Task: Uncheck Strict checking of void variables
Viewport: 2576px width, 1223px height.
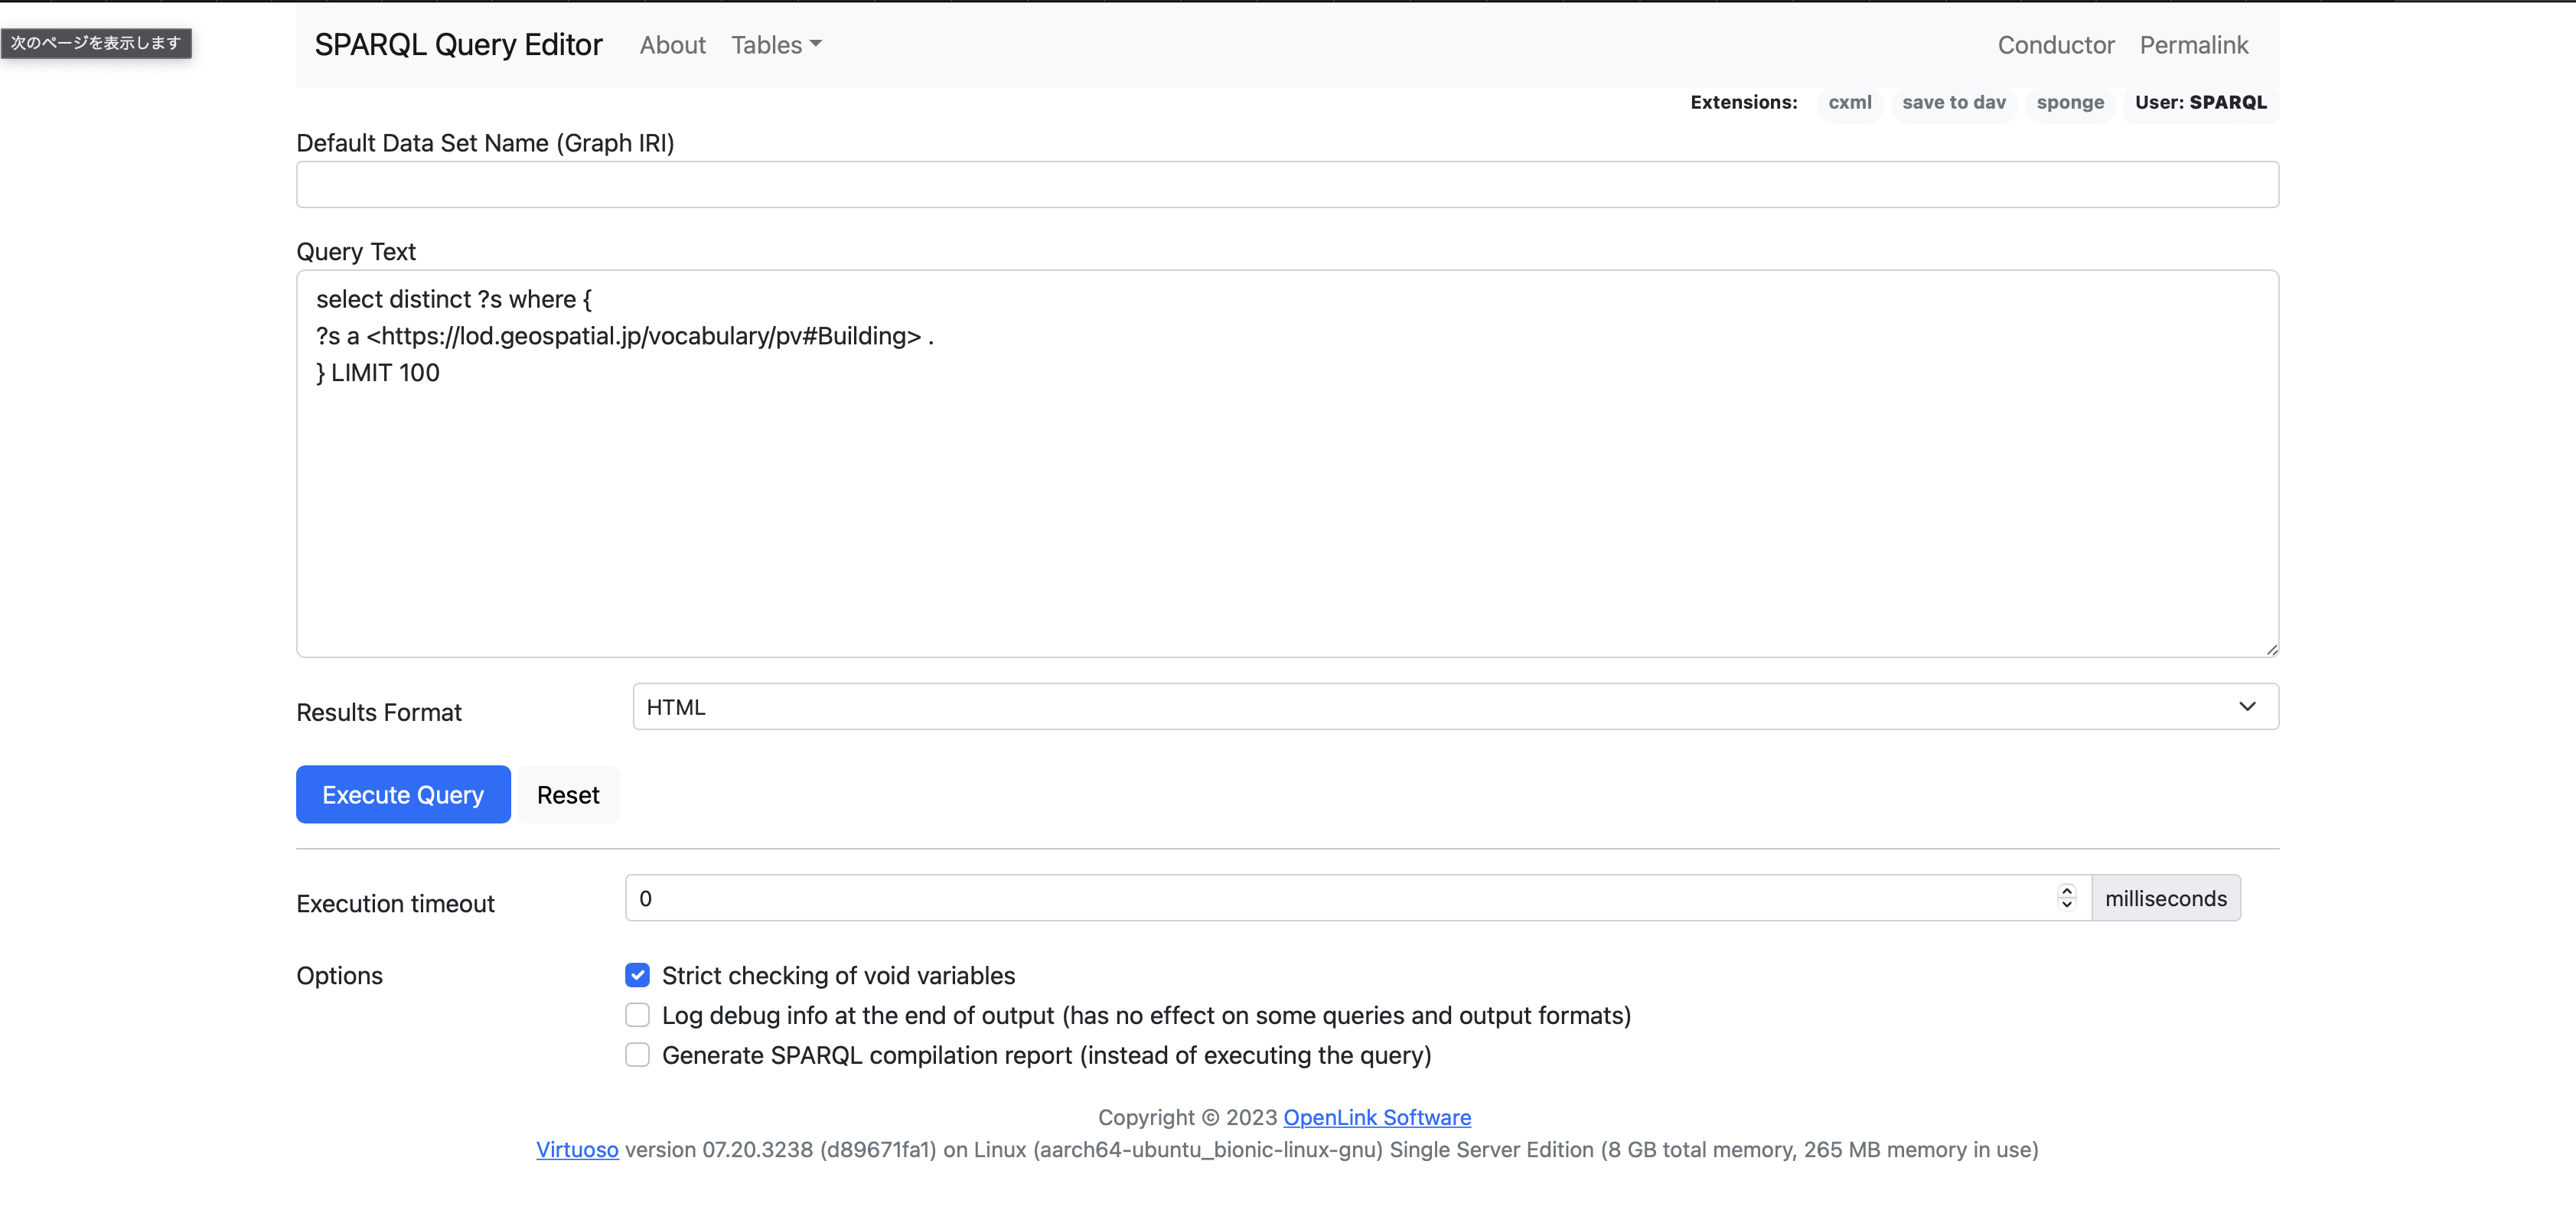Action: pyautogui.click(x=637, y=975)
